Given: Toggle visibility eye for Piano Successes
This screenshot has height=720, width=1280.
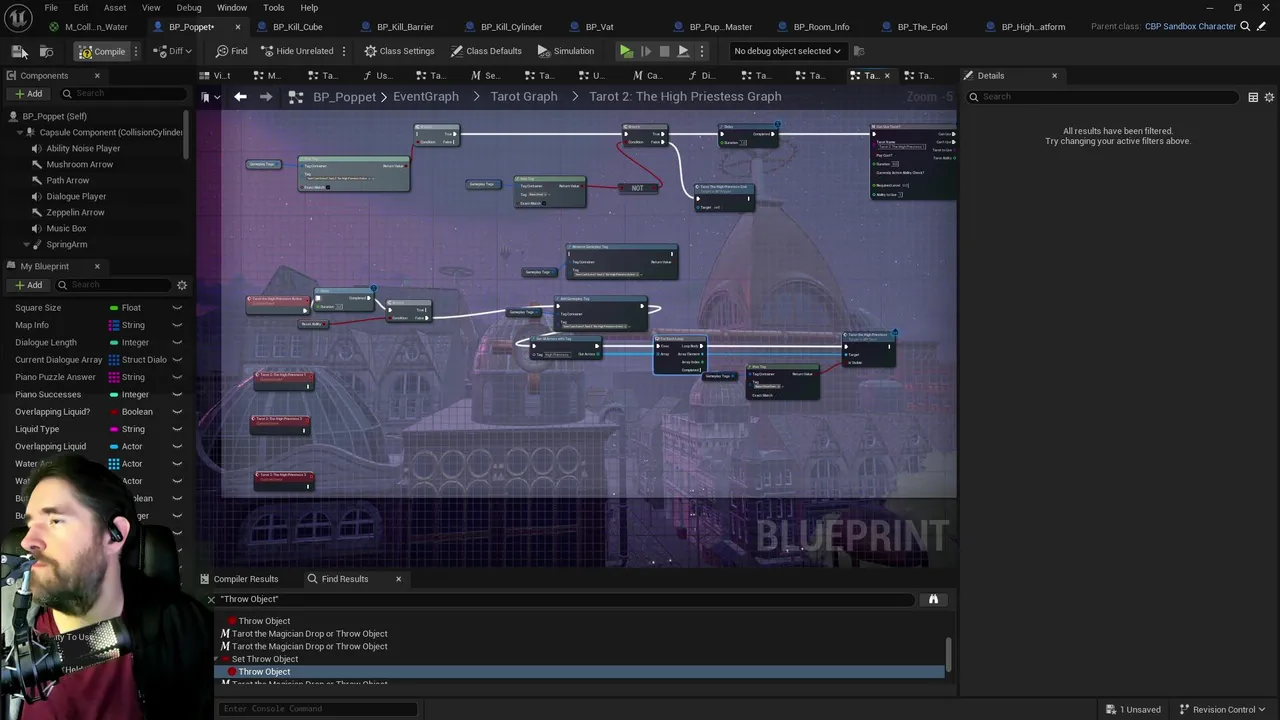Looking at the screenshot, I should (177, 394).
